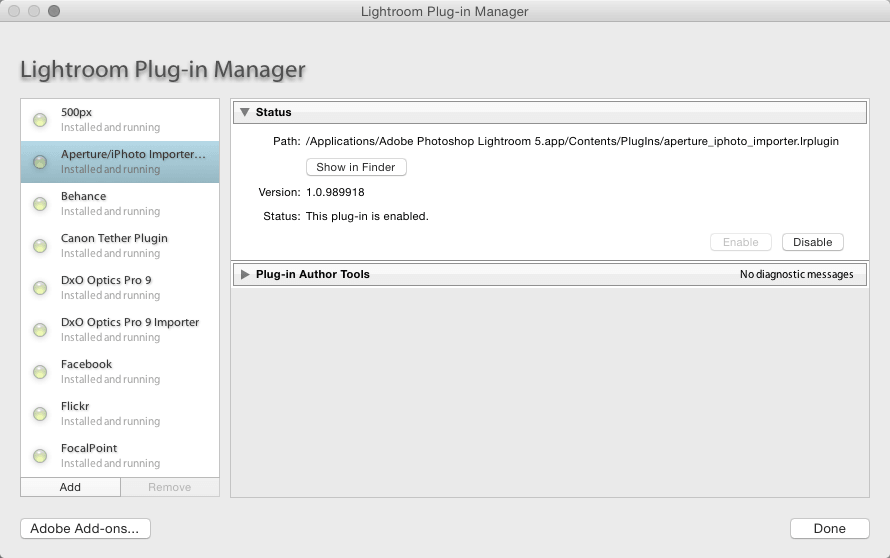Click the DxO Optics Pro 9 status light
This screenshot has height=558, width=890.
40,288
